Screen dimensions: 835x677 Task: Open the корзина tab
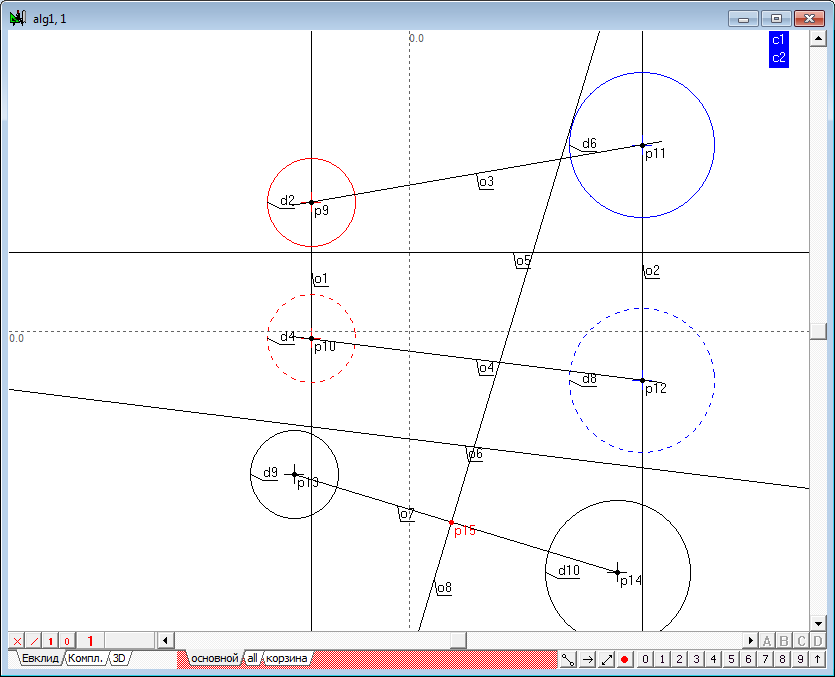pos(286,658)
